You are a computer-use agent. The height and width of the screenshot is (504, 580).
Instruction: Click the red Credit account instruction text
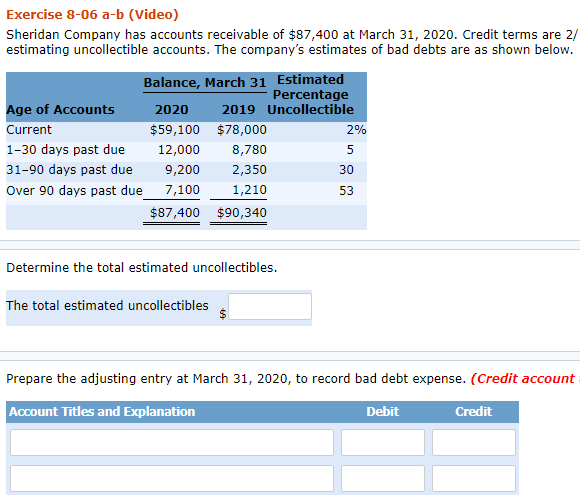525,379
